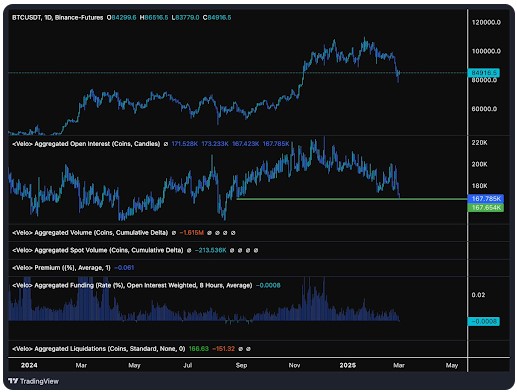Click the -0.0008 funding legend value
Image resolution: width=517 pixels, height=392 pixels.
(268, 285)
